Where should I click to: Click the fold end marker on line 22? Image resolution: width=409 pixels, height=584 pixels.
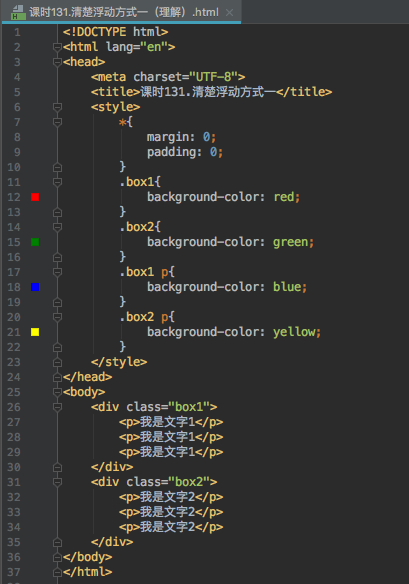tap(57, 347)
